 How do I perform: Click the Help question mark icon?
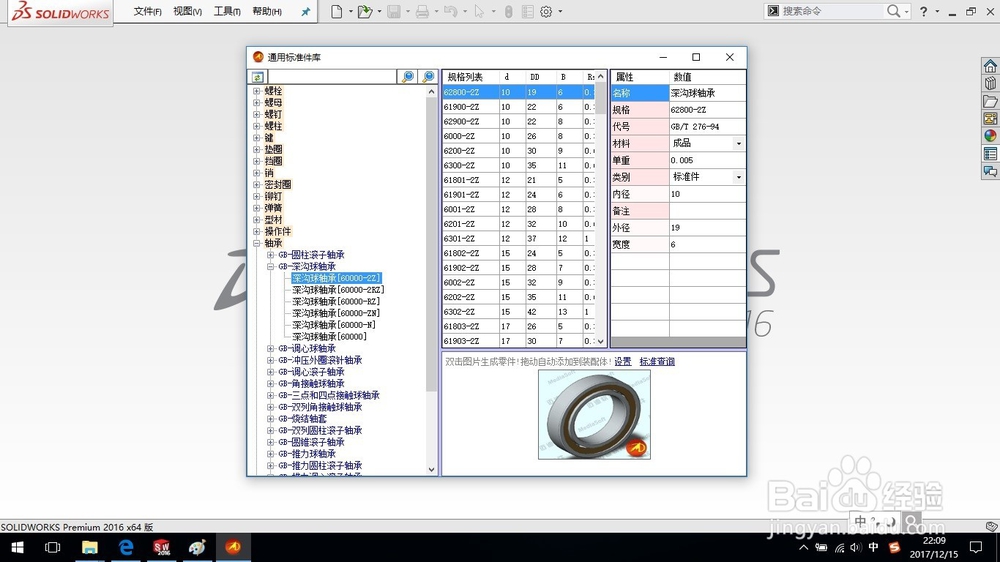(923, 11)
